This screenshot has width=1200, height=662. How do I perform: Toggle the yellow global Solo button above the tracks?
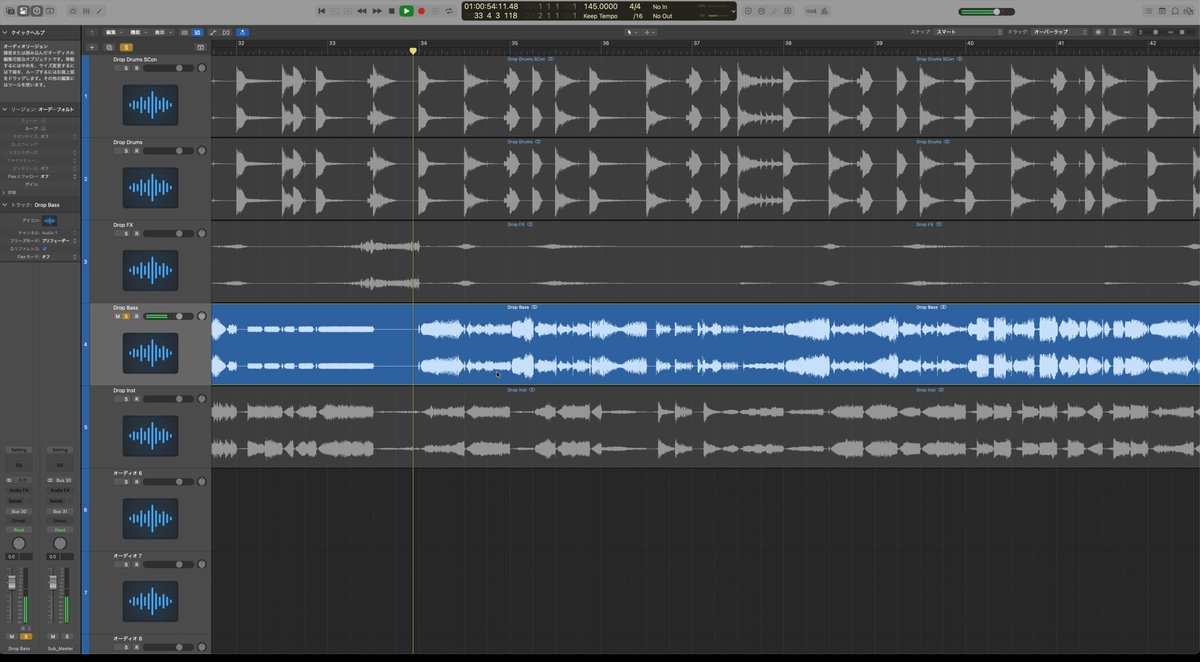pyautogui.click(x=126, y=47)
